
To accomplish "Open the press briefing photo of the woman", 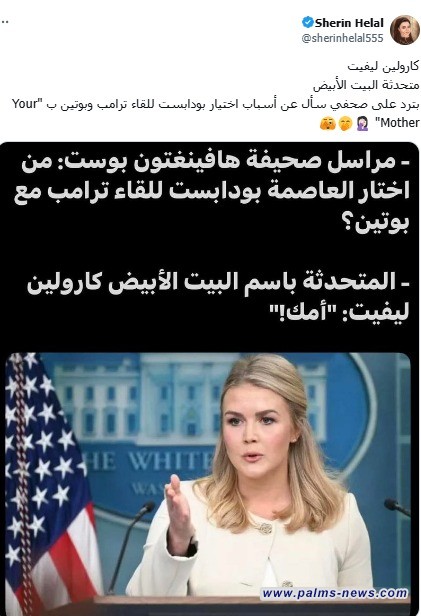I will [x=208, y=483].
